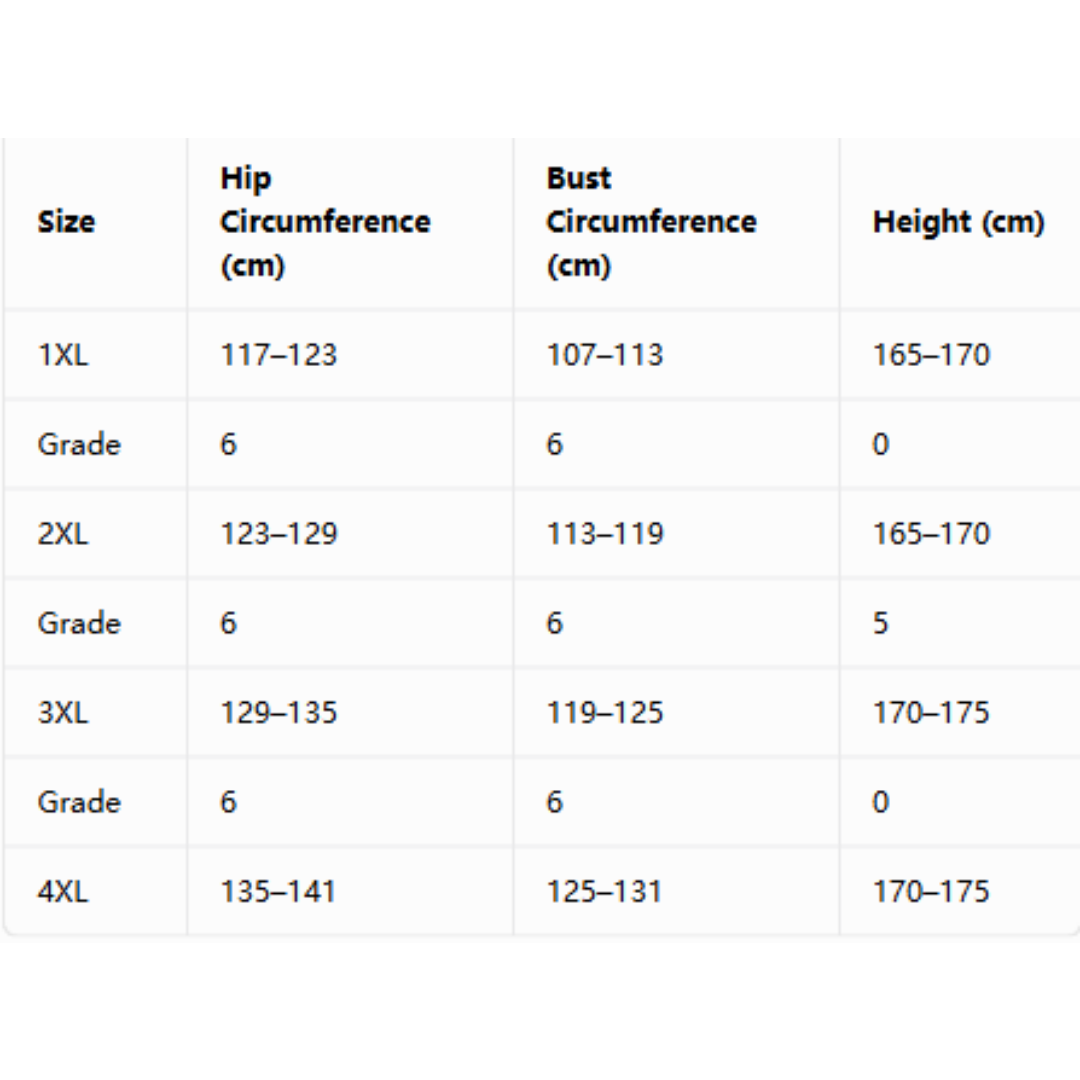1080x1080 pixels.
Task: Click the 119–125 bust value
Action: tap(604, 712)
